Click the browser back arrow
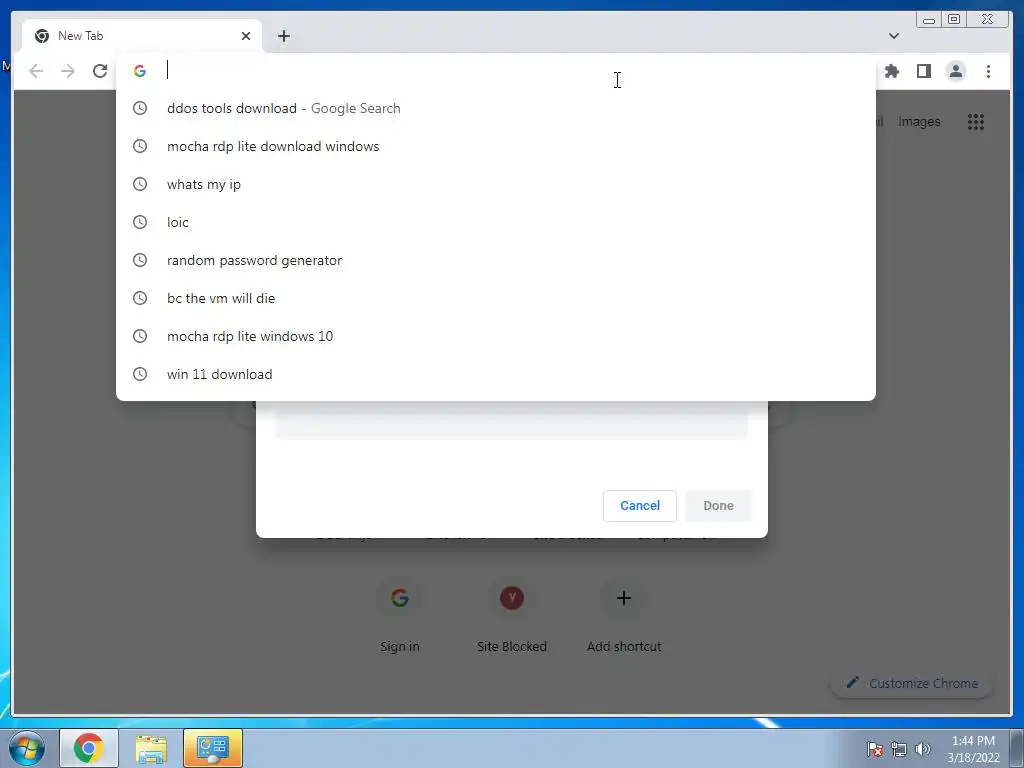The width and height of the screenshot is (1024, 768). tap(36, 71)
